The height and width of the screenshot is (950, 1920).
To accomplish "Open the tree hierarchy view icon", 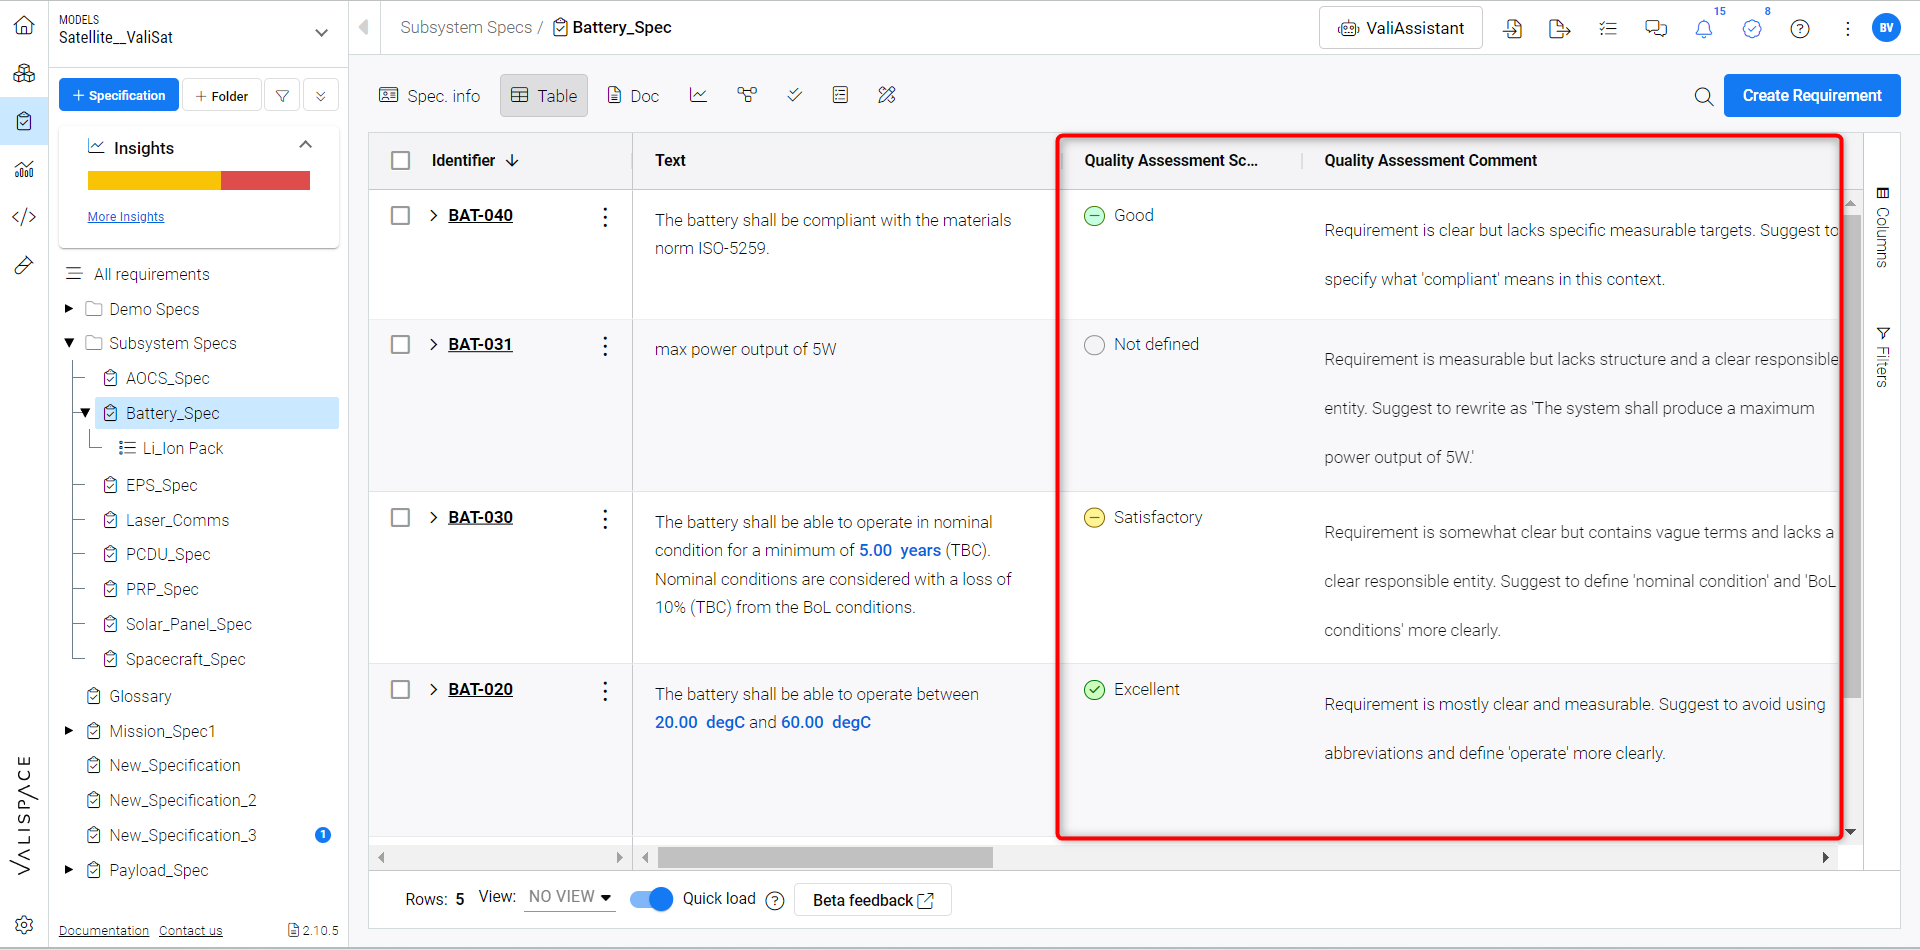I will point(747,95).
